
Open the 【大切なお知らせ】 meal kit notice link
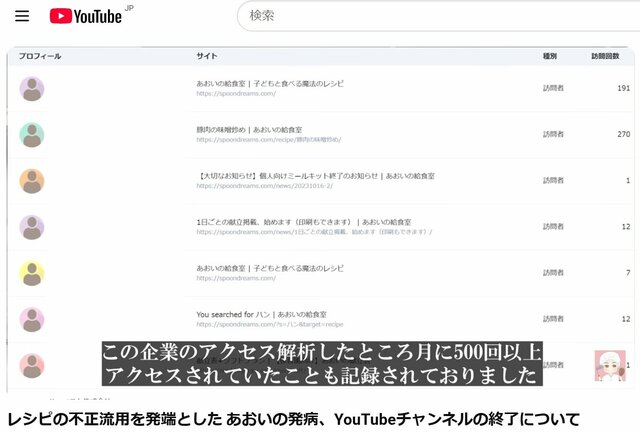pos(316,175)
